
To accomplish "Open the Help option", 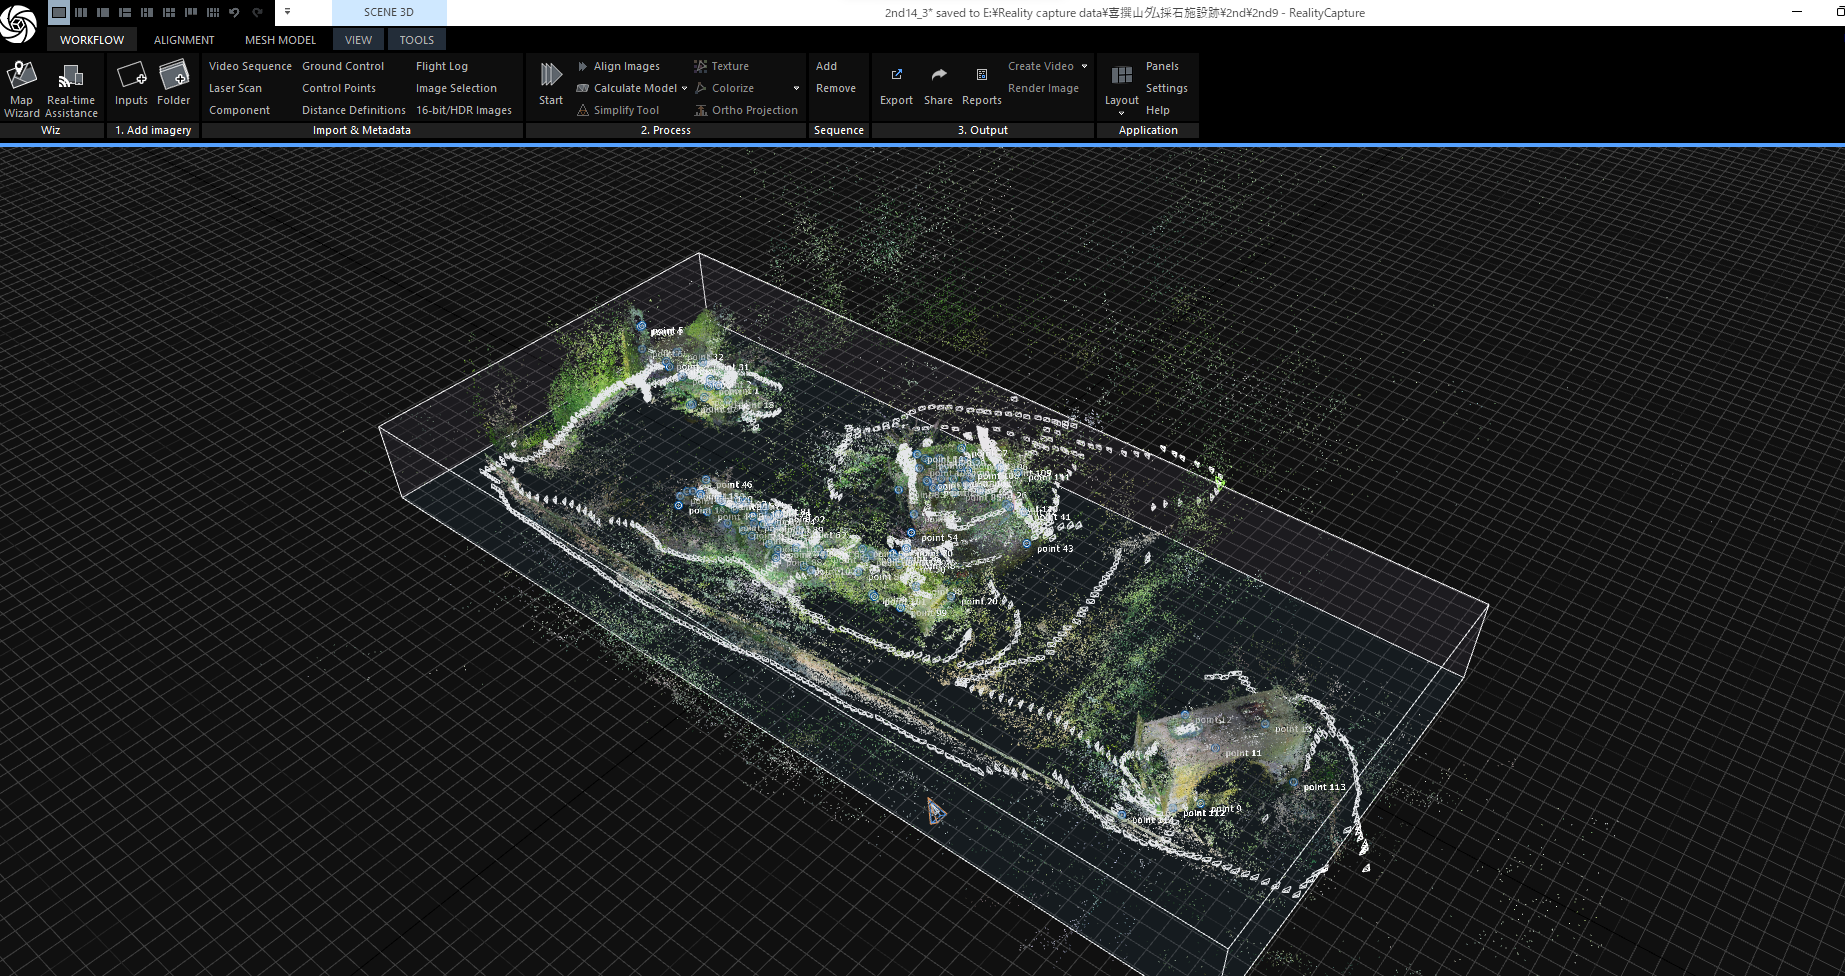I will tap(1157, 110).
